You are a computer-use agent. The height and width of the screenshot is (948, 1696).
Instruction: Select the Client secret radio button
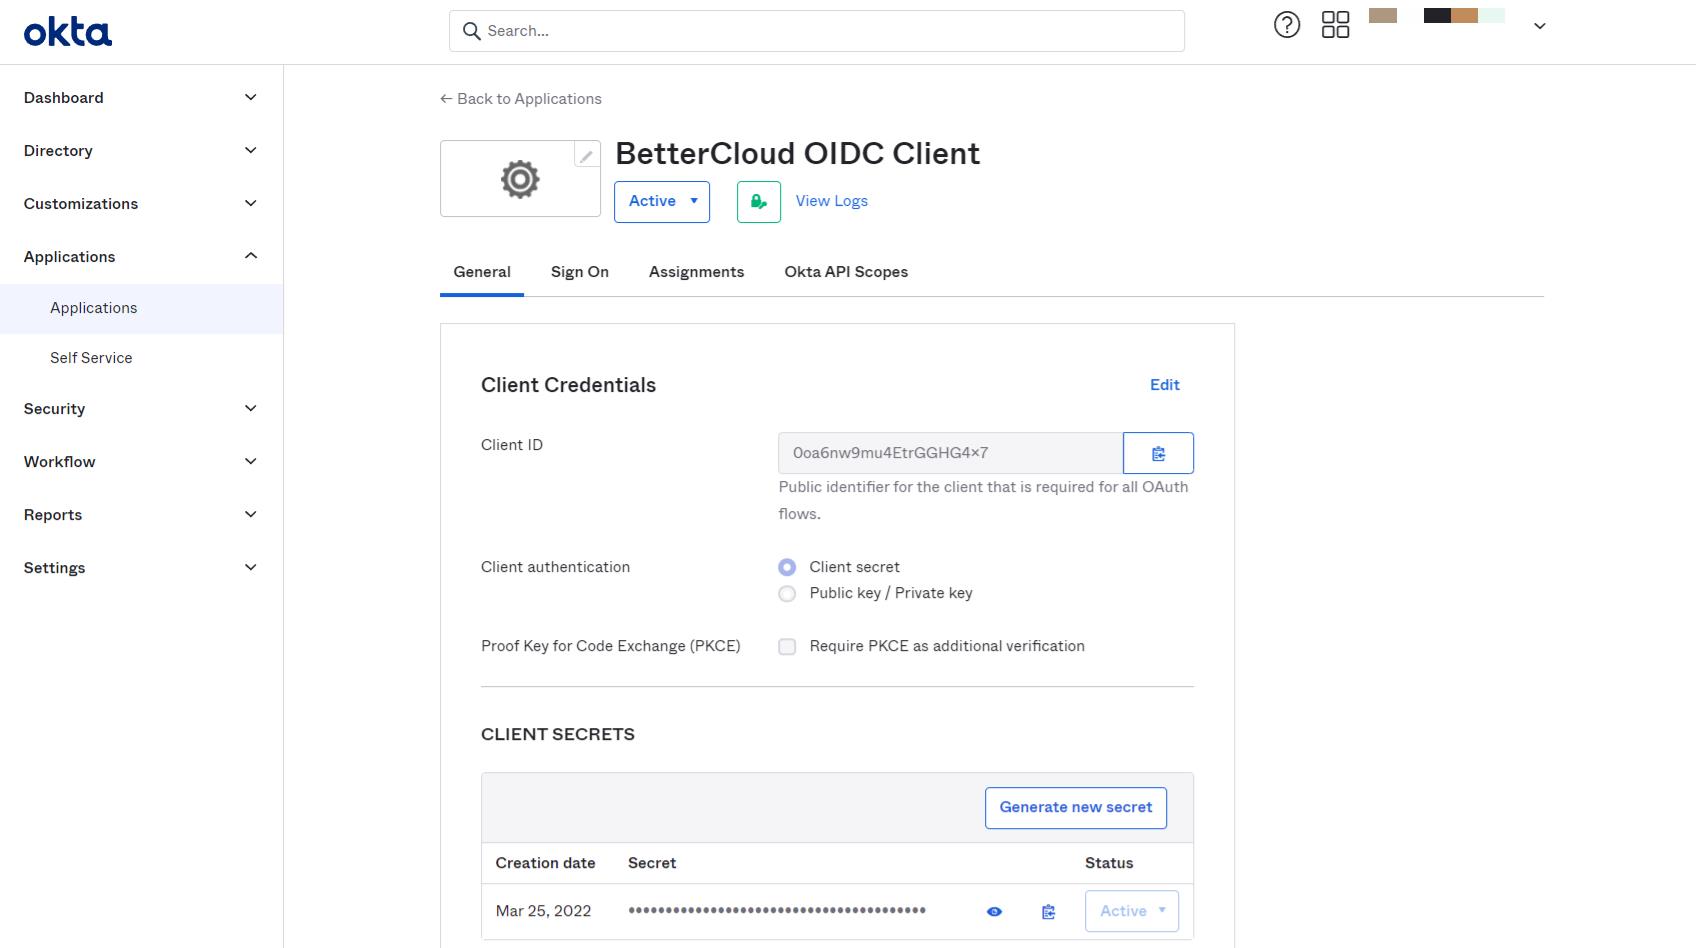[x=787, y=566]
